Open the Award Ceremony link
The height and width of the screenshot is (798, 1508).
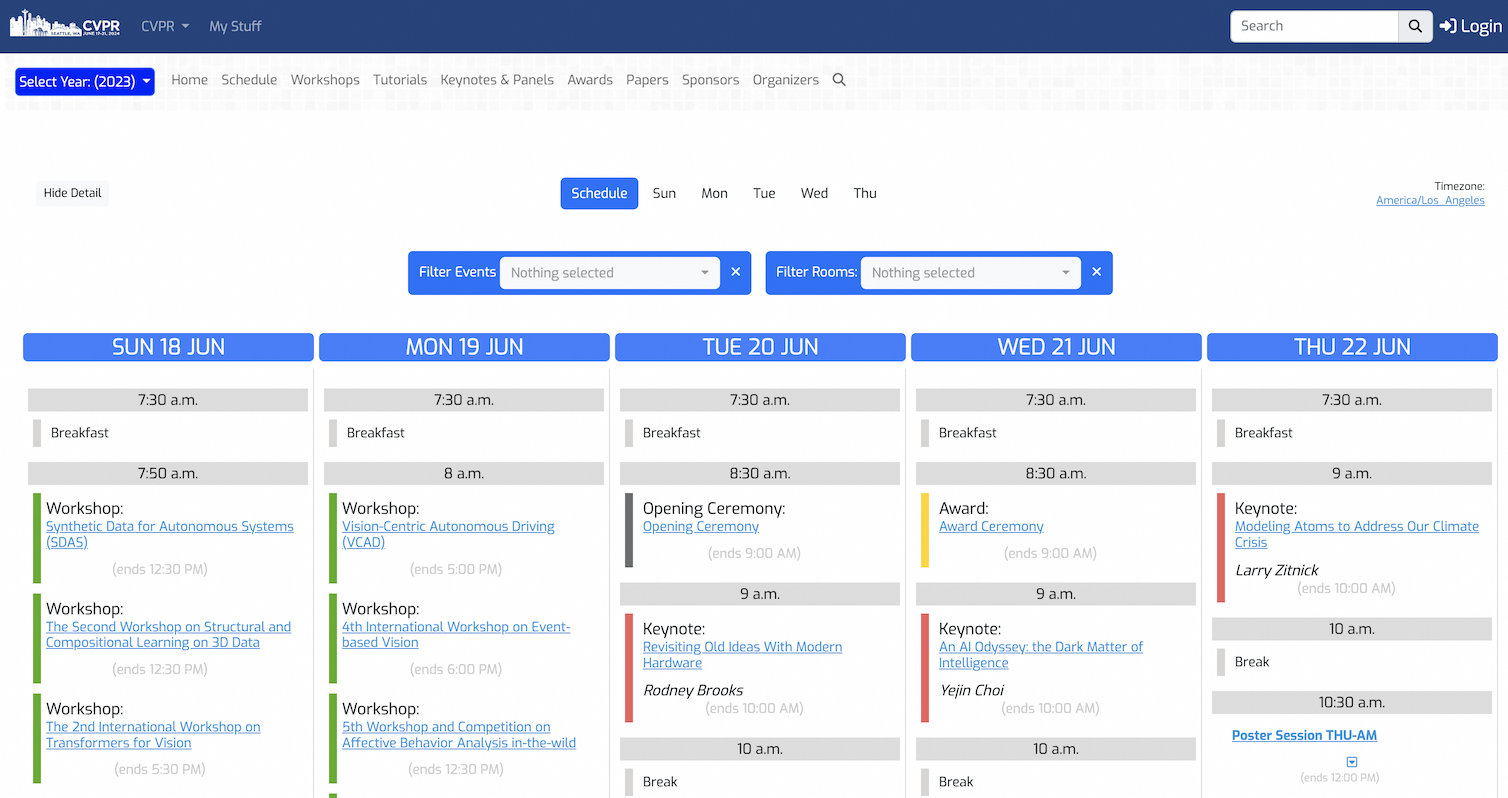coord(991,526)
